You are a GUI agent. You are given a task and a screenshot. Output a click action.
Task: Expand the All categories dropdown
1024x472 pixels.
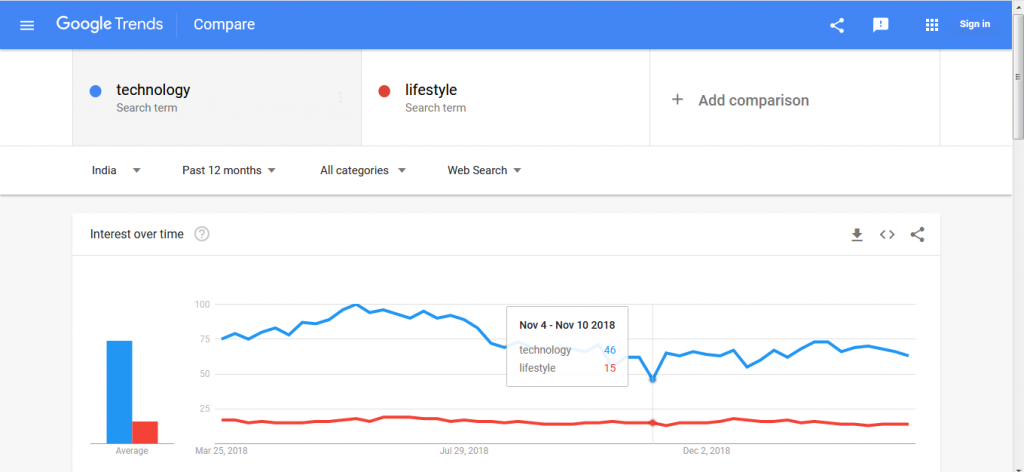363,170
